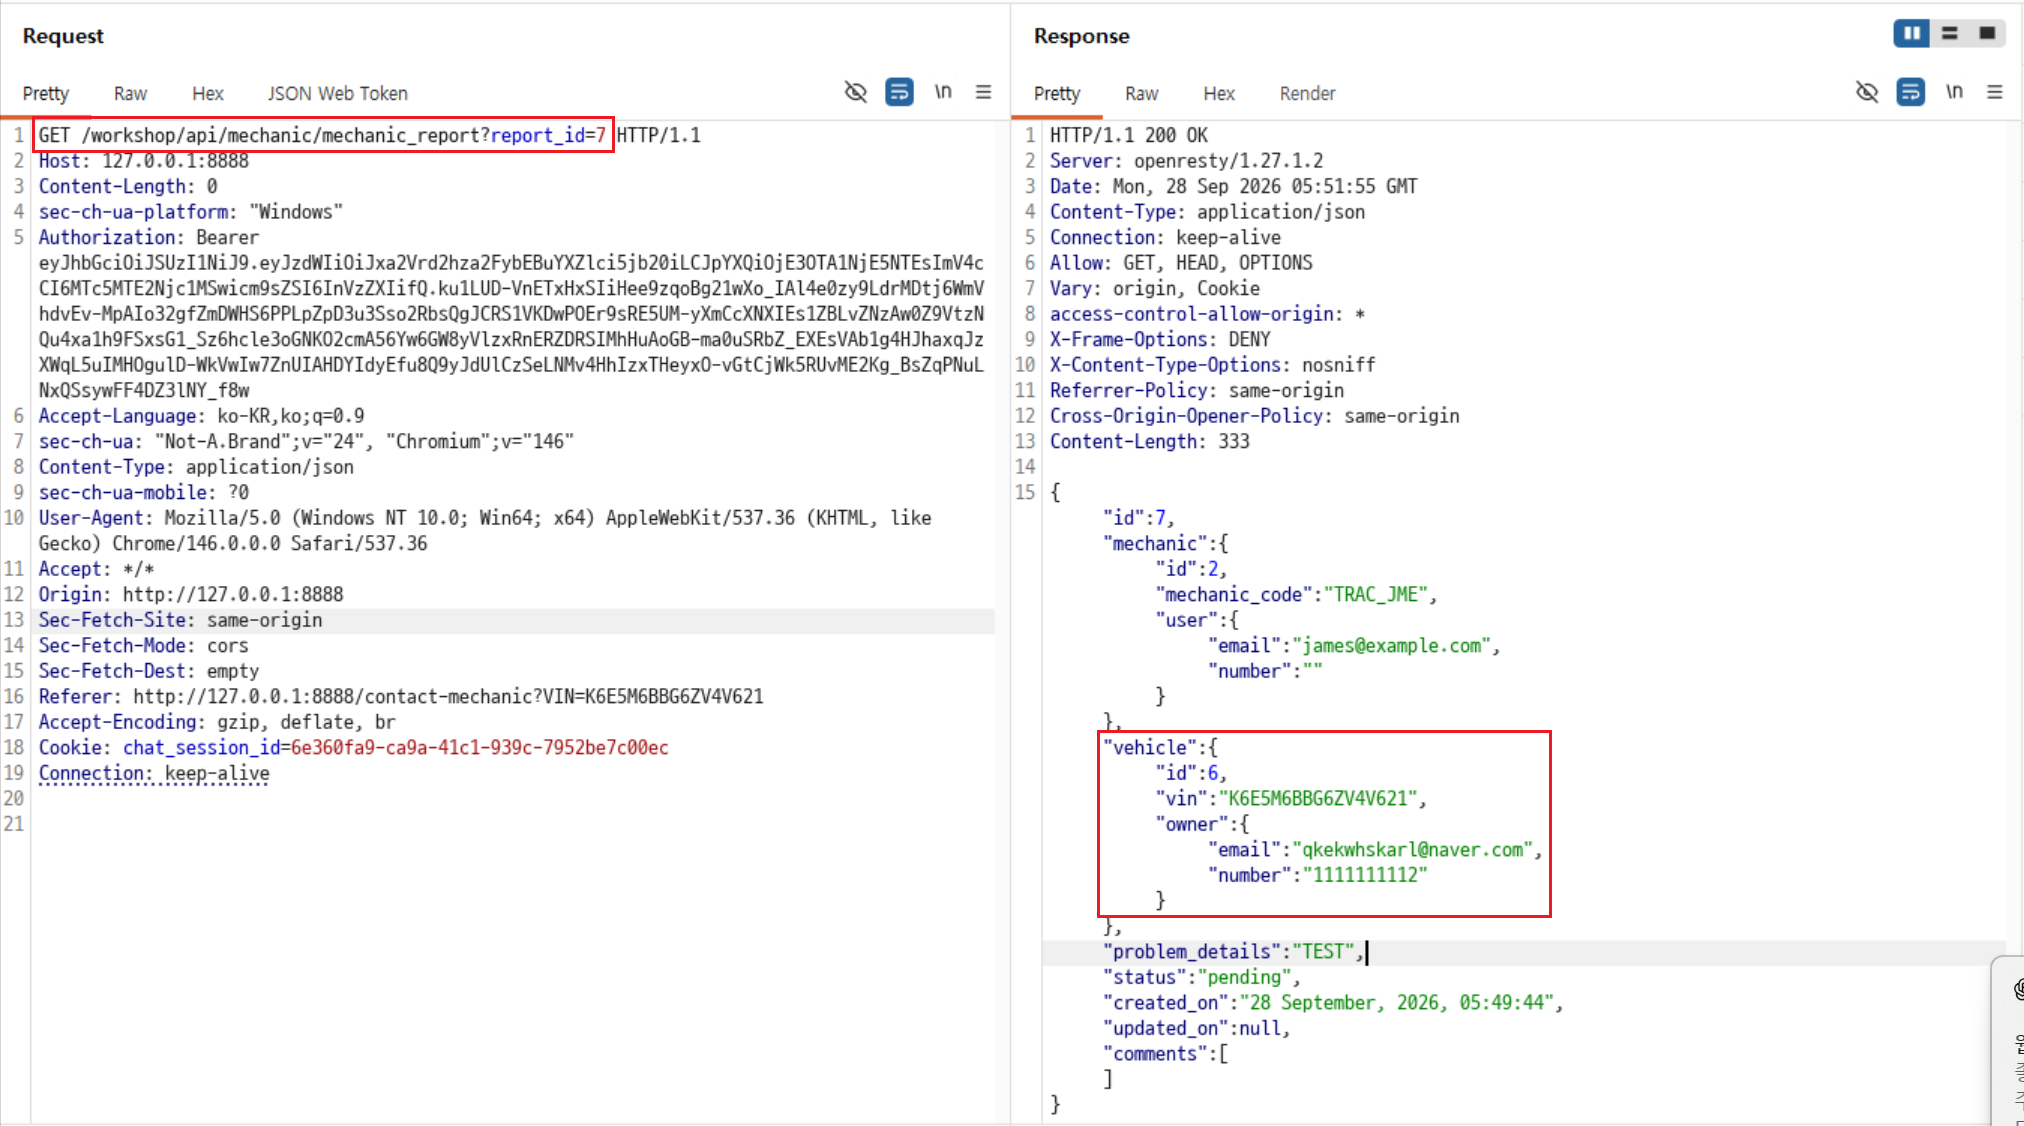The width and height of the screenshot is (2024, 1126).
Task: Open the Request panel hamburger options menu
Action: tap(984, 92)
